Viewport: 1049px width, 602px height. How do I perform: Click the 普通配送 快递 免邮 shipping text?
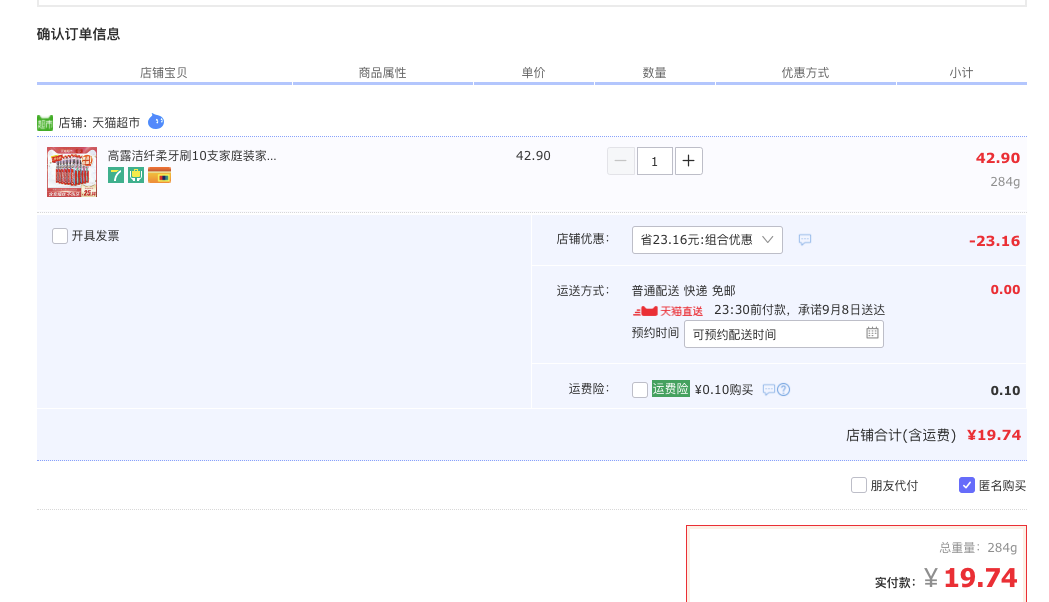pos(683,291)
